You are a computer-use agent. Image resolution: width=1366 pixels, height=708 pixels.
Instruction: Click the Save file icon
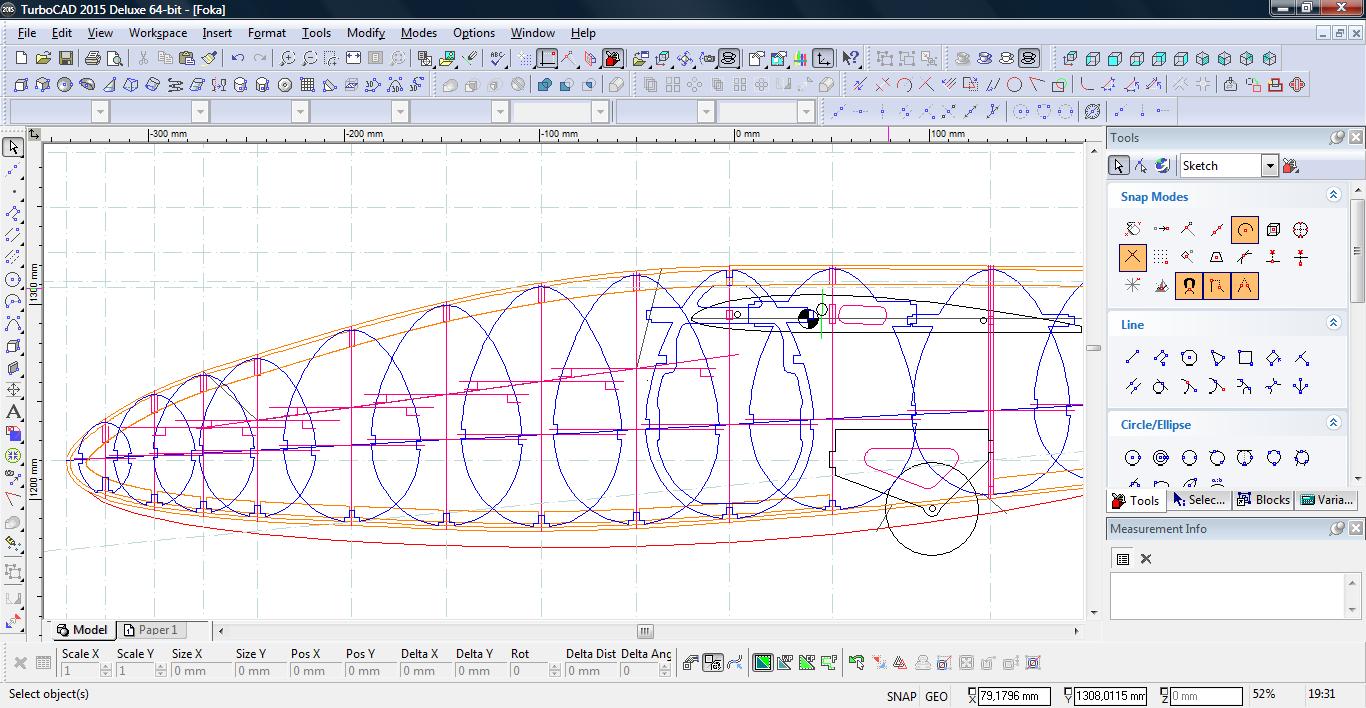point(65,59)
